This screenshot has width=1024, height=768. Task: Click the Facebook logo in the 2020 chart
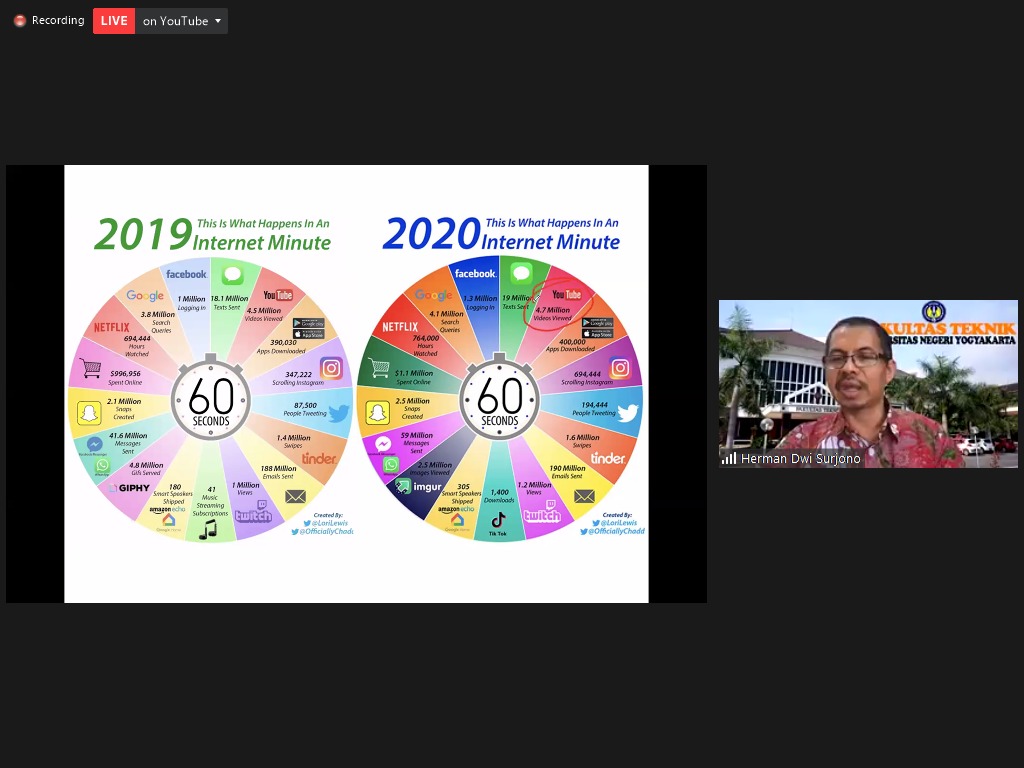pyautogui.click(x=475, y=274)
